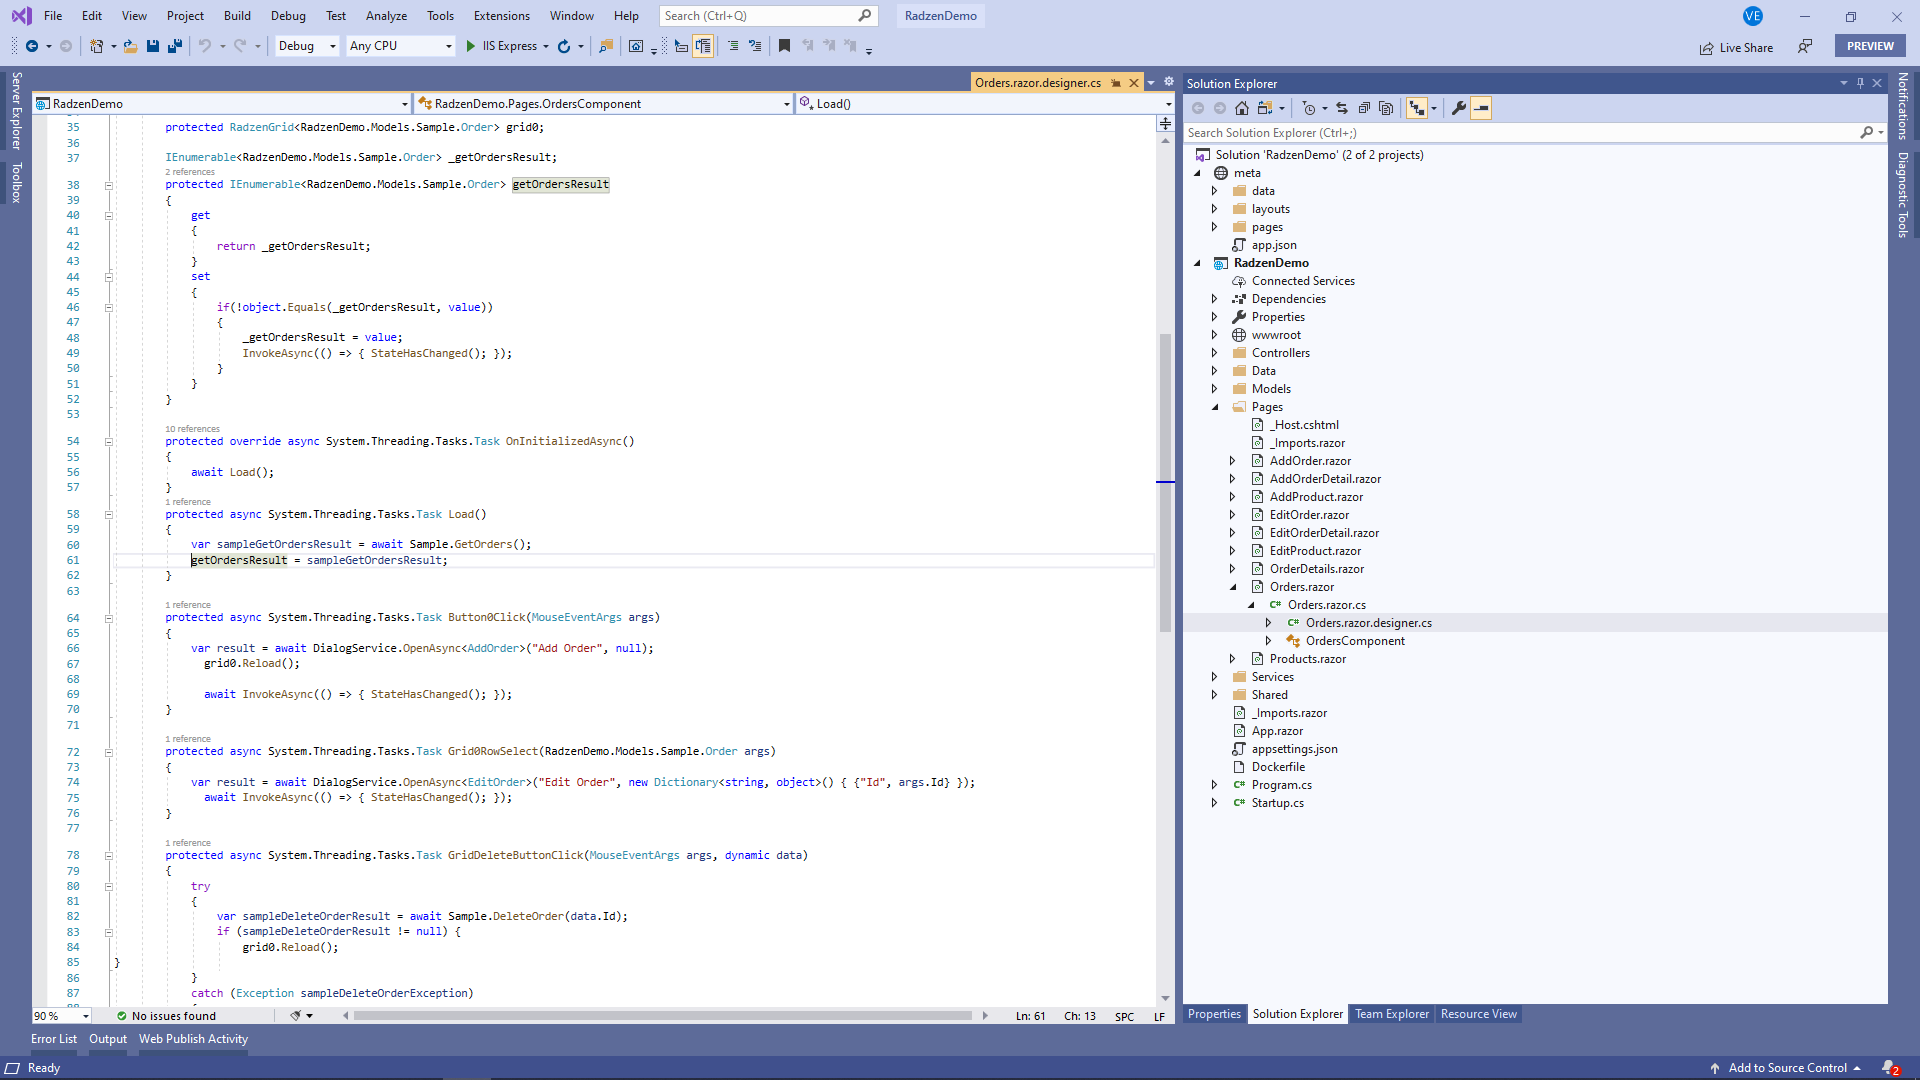1920x1080 pixels.
Task: Click the Home icon in Solution Explorer
Action: pos(1242,108)
